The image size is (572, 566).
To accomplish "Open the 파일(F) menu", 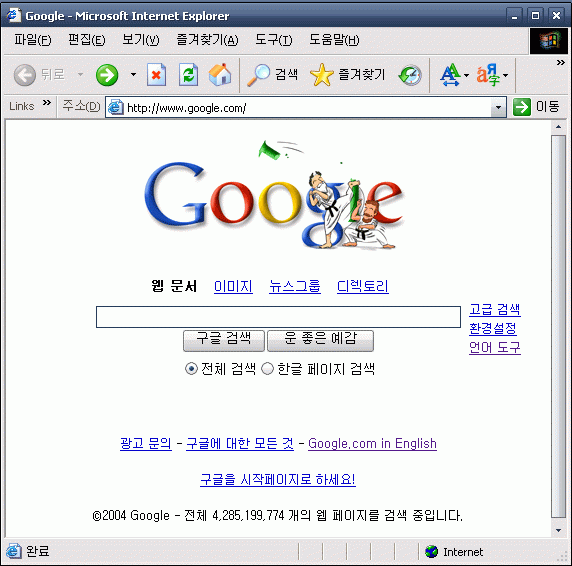I will click(x=32, y=40).
